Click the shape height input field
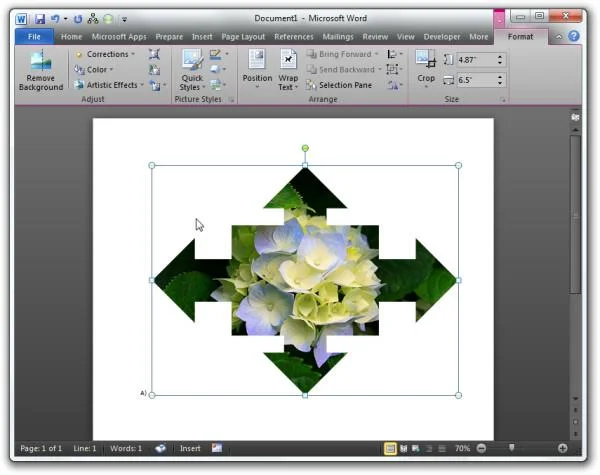 click(x=476, y=60)
